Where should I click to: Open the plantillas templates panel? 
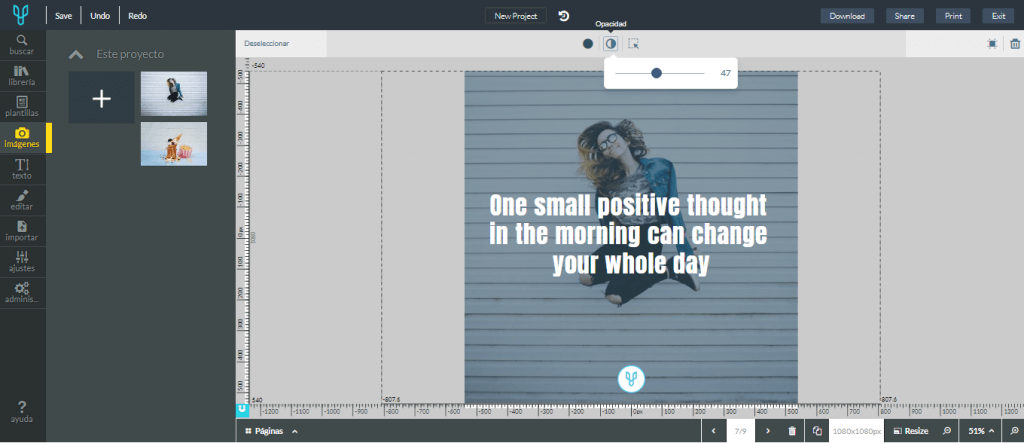point(22,107)
